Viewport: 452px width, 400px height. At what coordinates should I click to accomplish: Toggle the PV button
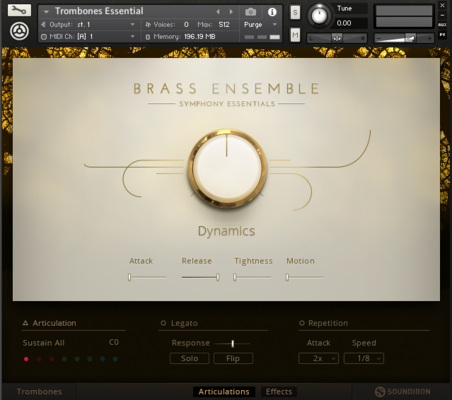point(442,35)
